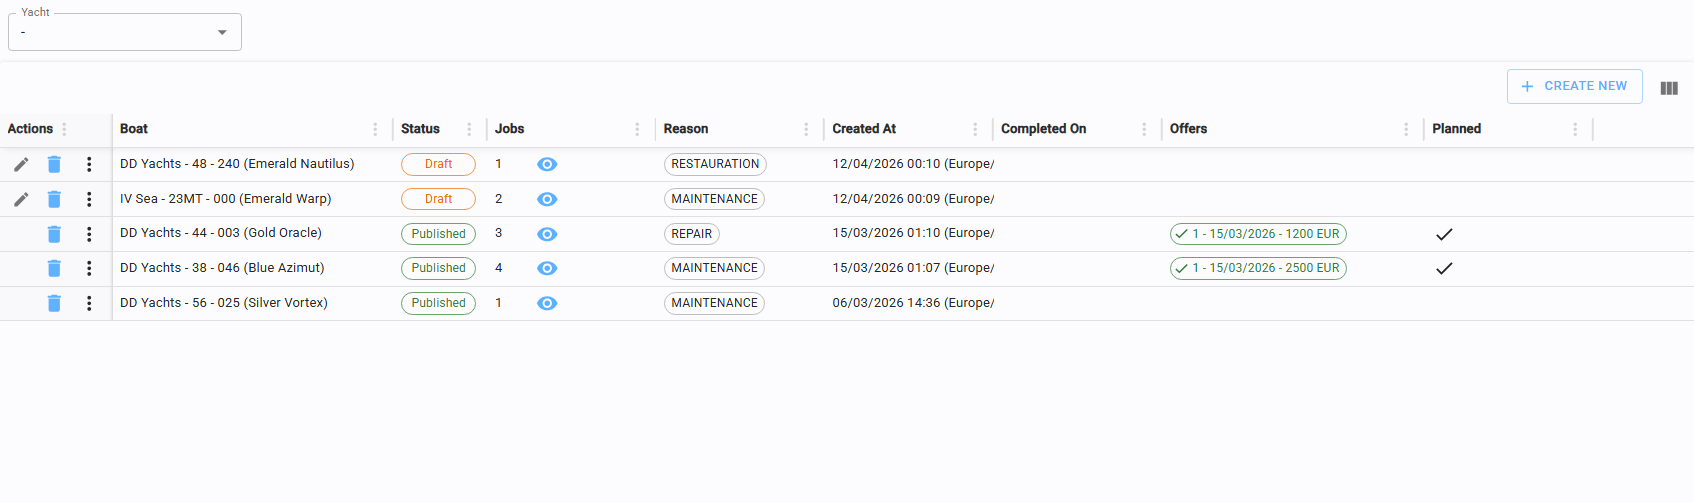1694x503 pixels.
Task: Click the Published status of Blue Azimut
Action: coord(438,268)
